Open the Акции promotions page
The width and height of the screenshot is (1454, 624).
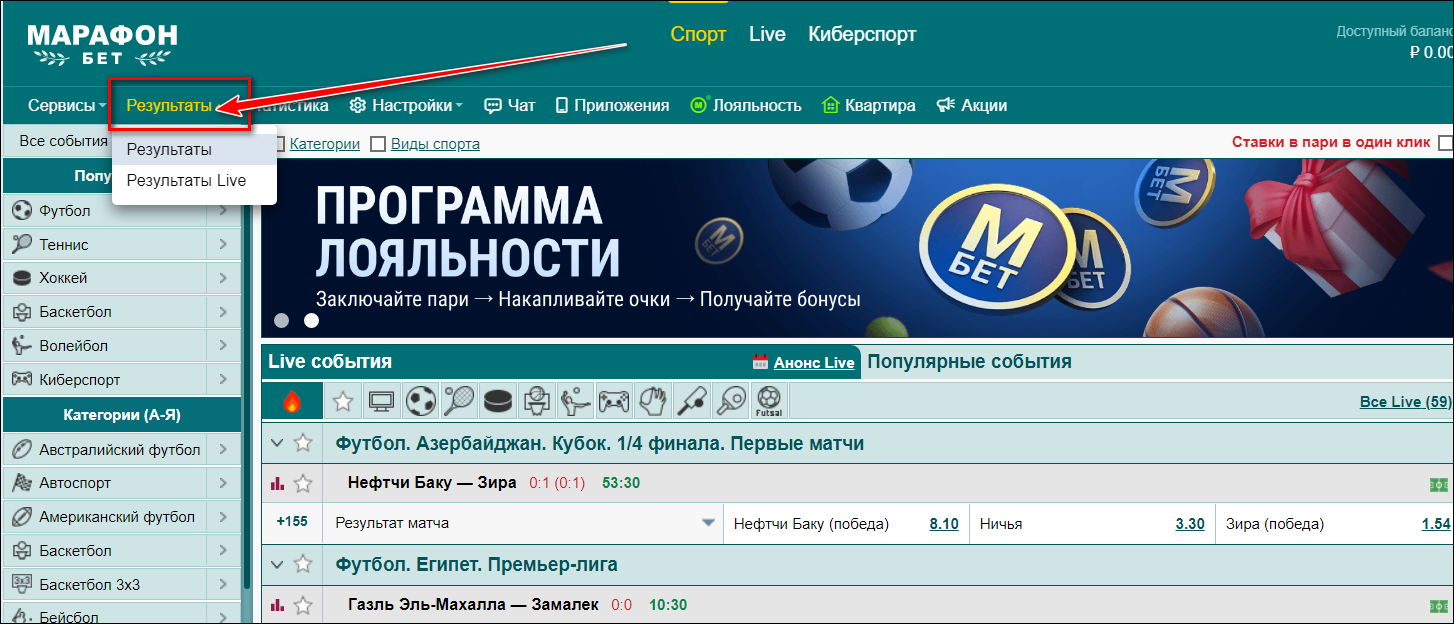971,105
